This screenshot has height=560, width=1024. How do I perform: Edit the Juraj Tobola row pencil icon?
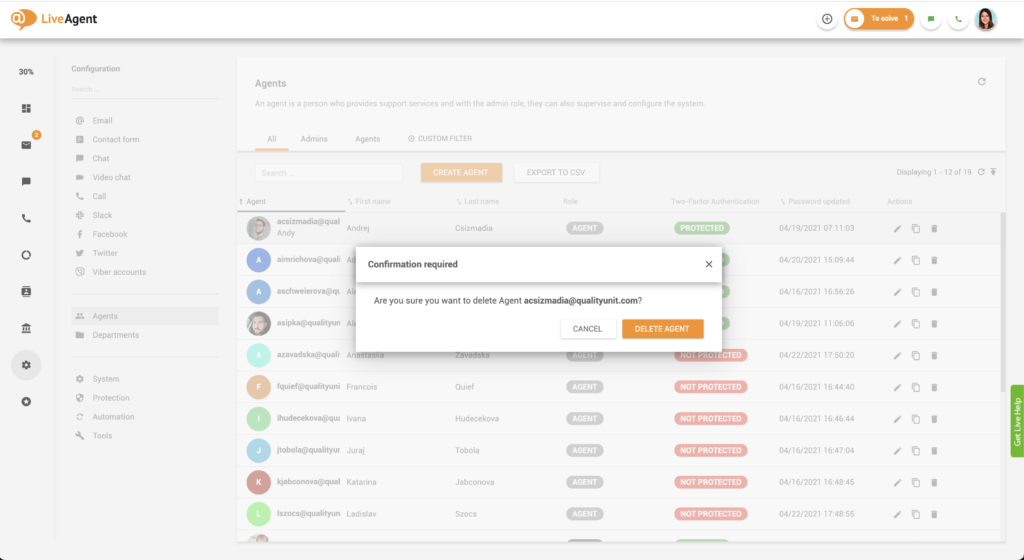897,451
